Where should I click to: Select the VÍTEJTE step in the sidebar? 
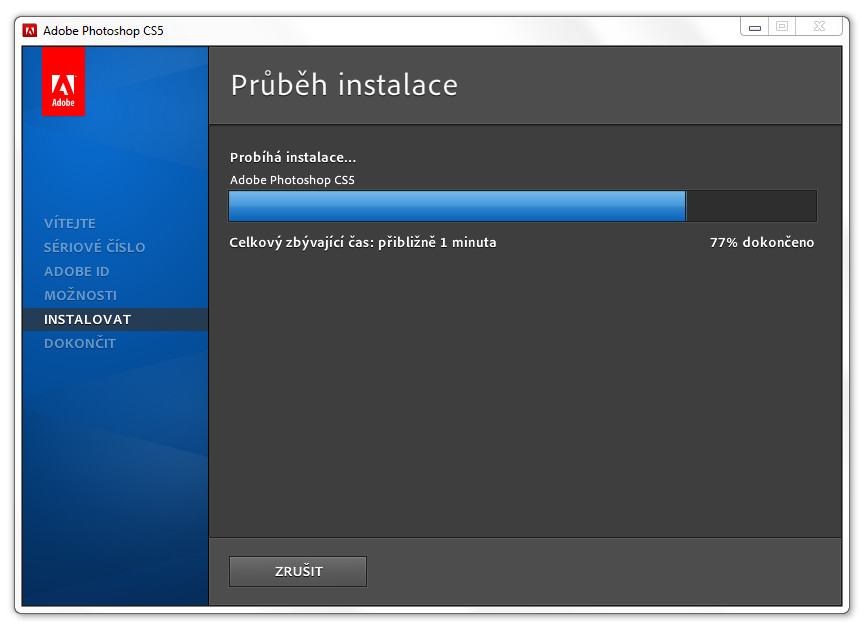click(70, 223)
